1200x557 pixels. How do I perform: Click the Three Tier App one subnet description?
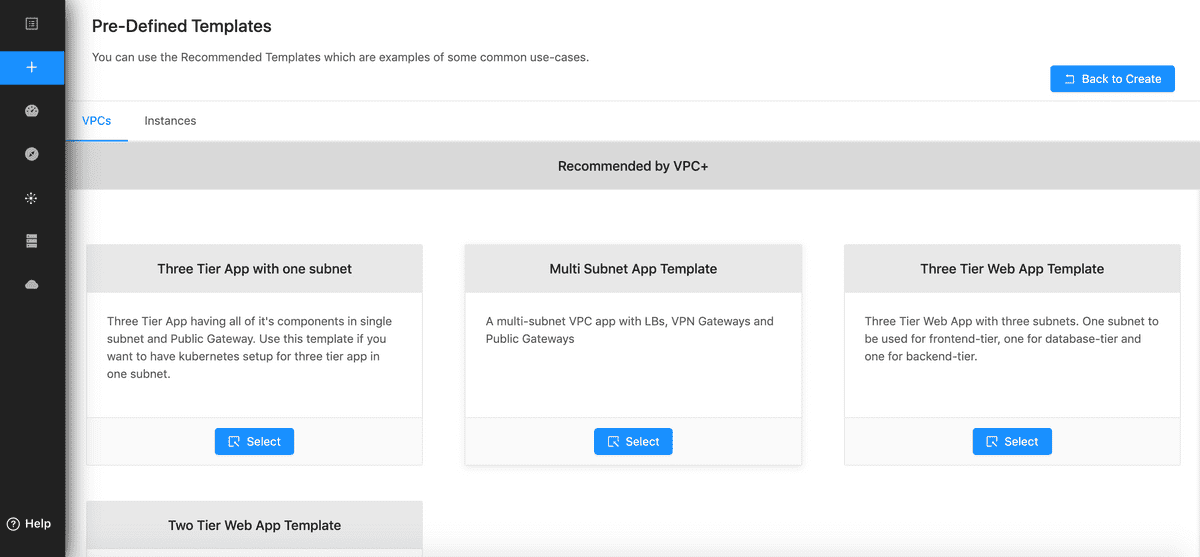[250, 348]
